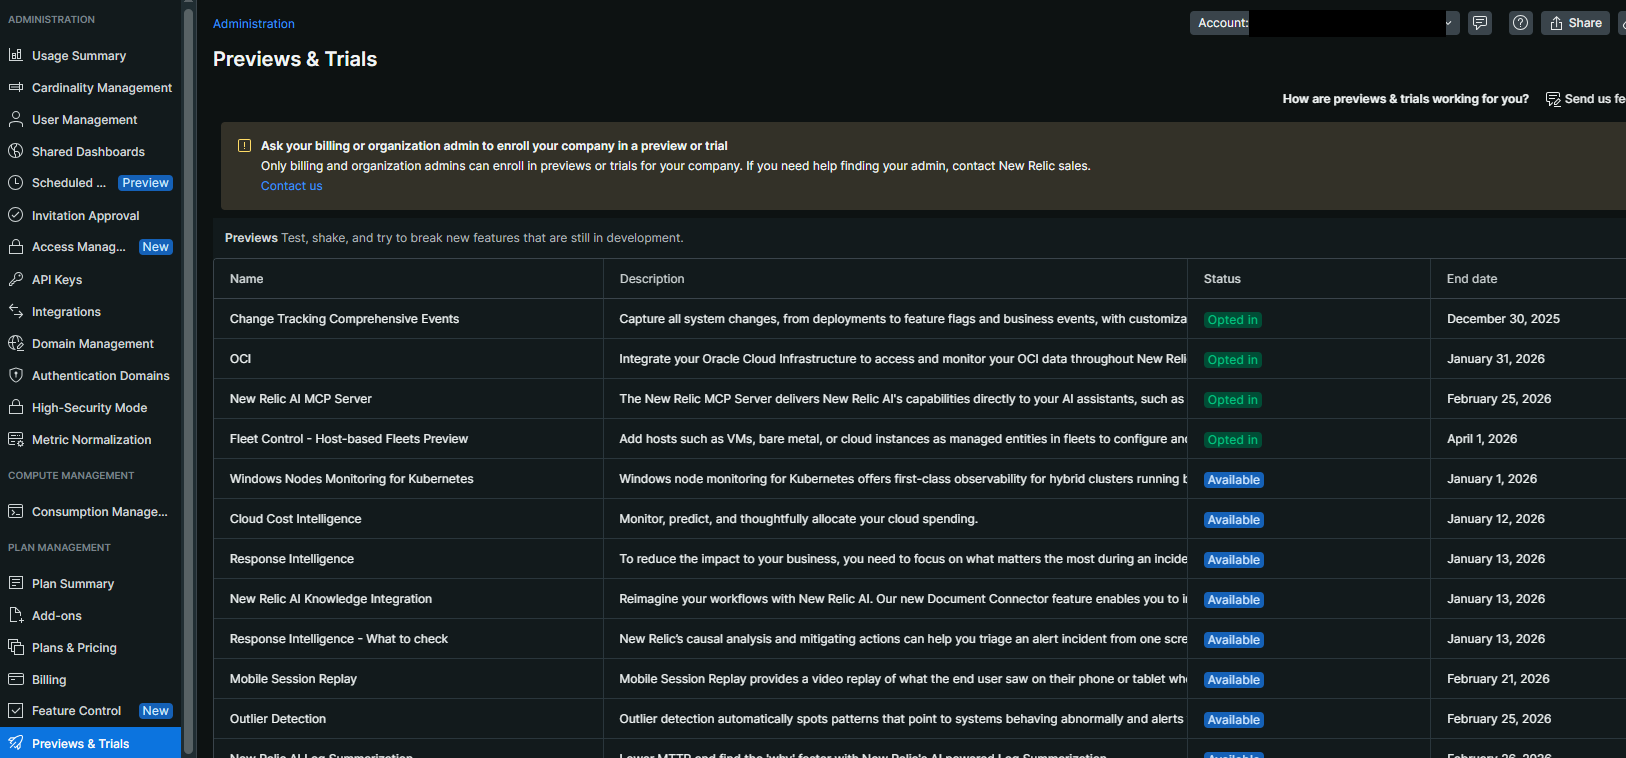Click the warning icon in the banner

pyautogui.click(x=244, y=146)
